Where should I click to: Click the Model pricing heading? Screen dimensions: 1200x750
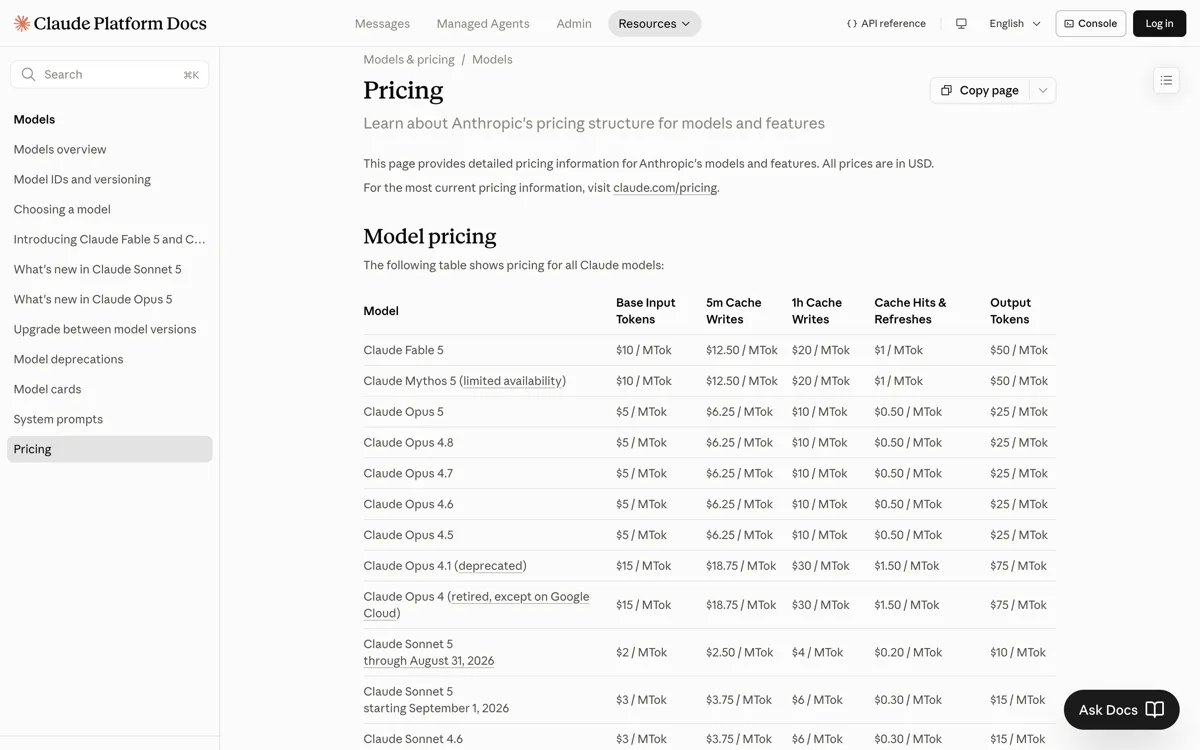pyautogui.click(x=430, y=236)
